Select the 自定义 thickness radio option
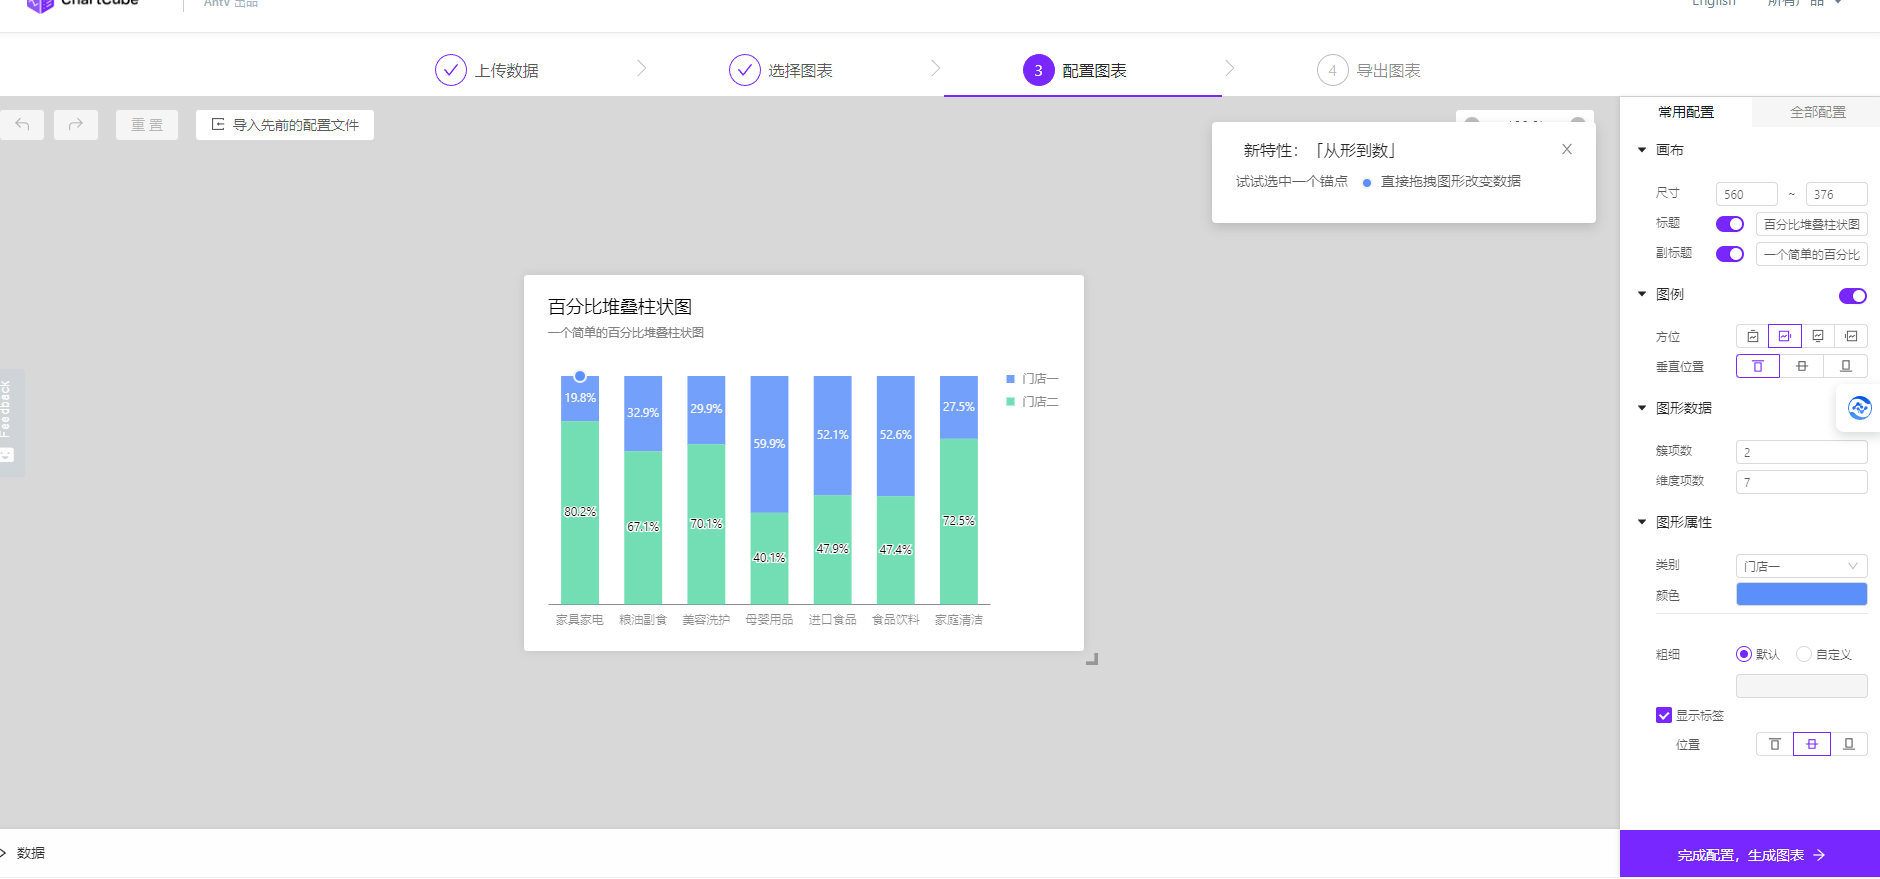The width and height of the screenshot is (1880, 879). [1804, 655]
